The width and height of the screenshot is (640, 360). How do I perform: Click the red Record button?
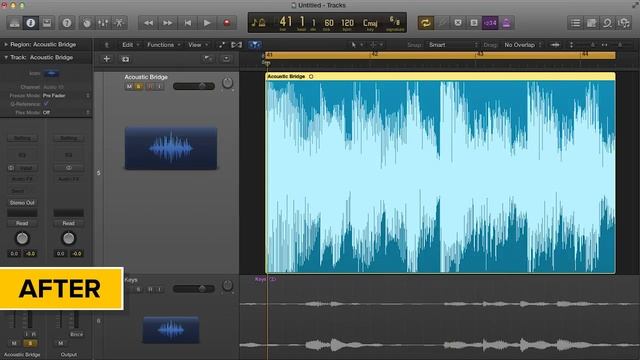(x=227, y=23)
